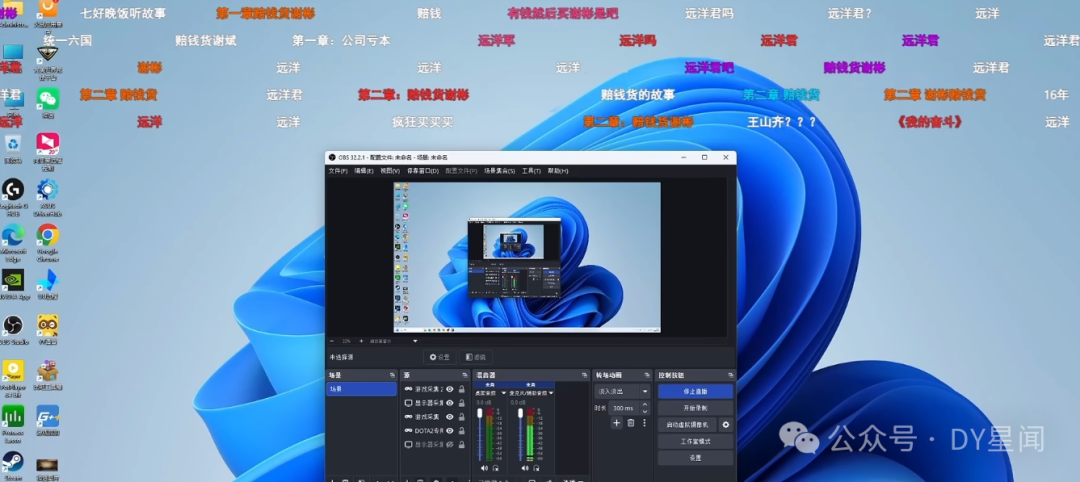The image size is (1080, 482).
Task: Hide the 游戏采集 2 source eye icon
Action: [450, 389]
